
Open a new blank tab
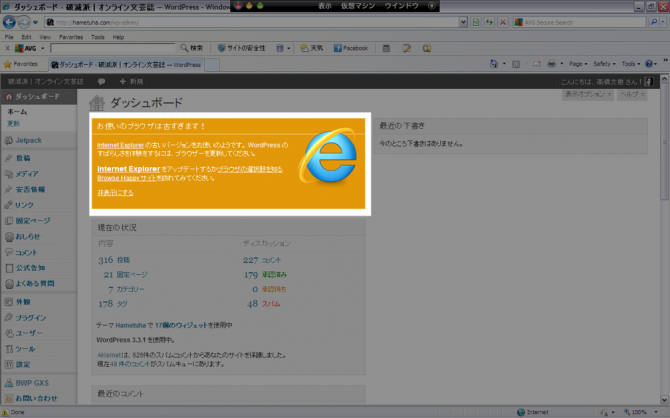pyautogui.click(x=212, y=65)
